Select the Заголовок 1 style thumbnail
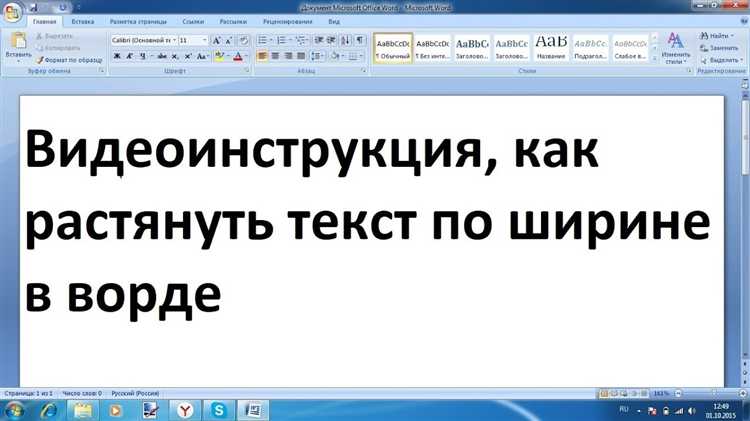 coord(472,48)
